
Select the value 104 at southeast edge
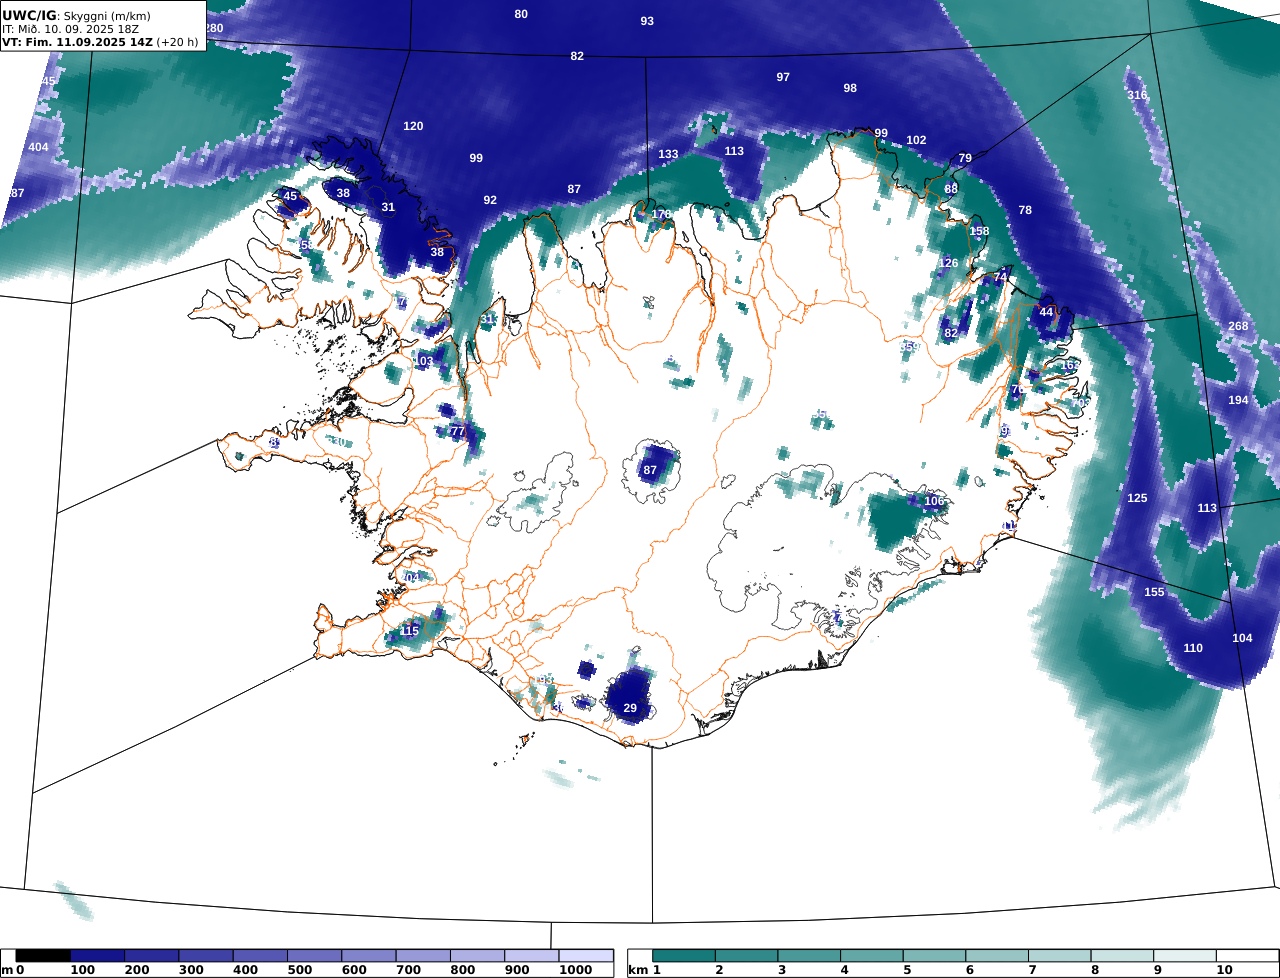1242,638
